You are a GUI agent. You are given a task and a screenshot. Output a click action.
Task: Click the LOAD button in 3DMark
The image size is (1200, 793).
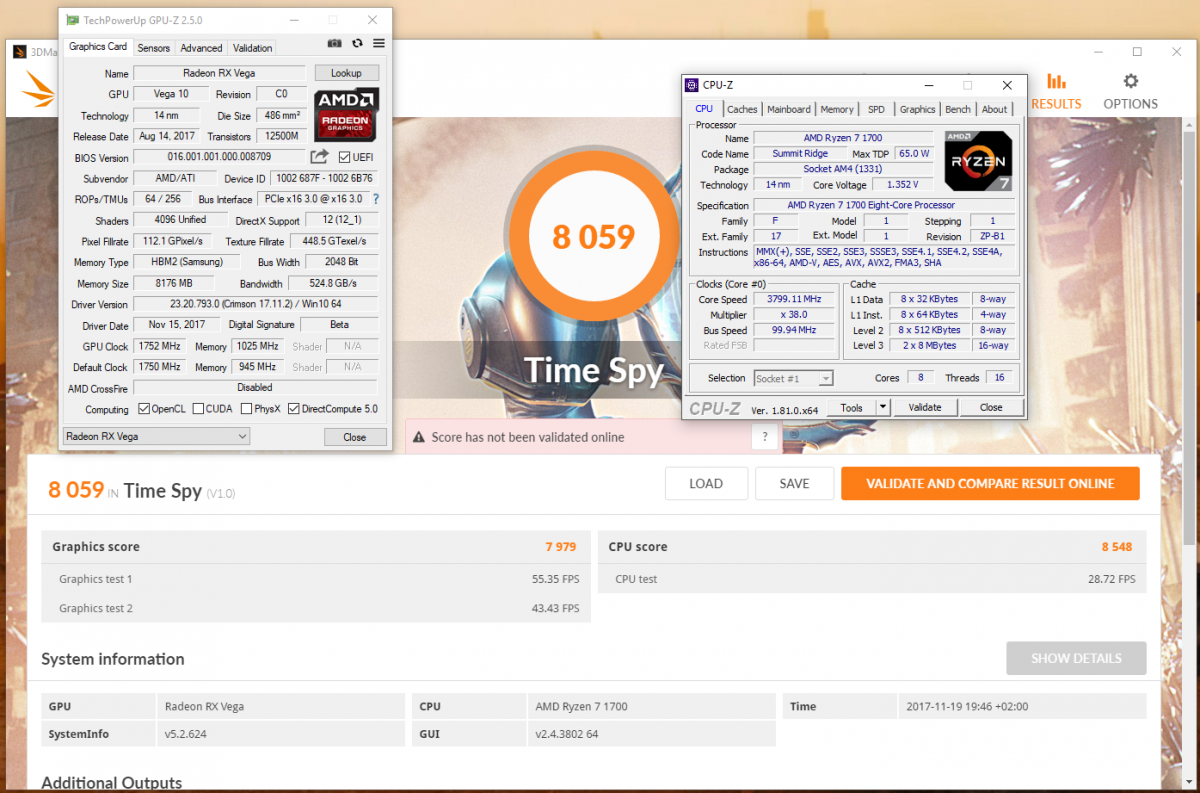[706, 484]
